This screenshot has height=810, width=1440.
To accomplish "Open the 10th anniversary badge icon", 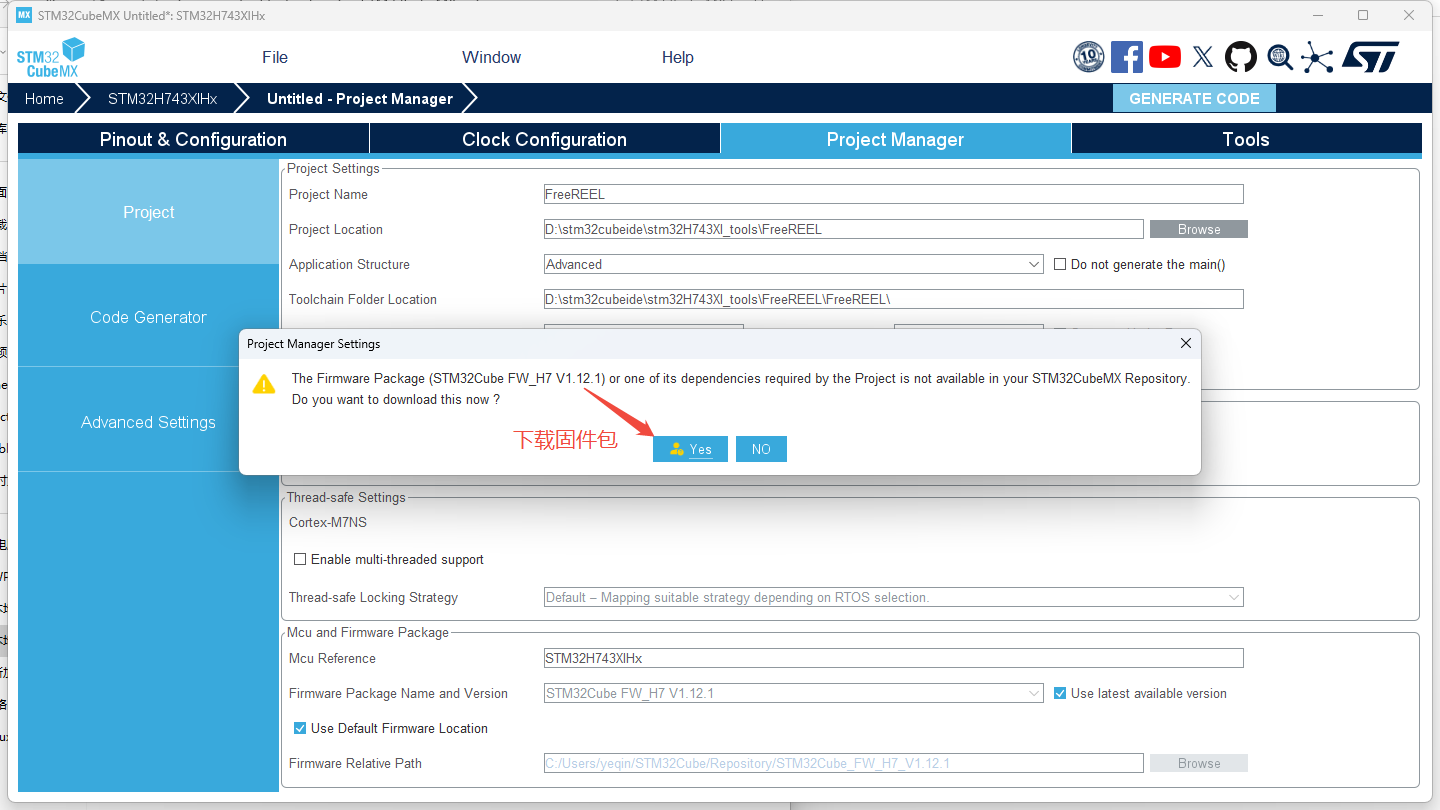I will [1088, 57].
